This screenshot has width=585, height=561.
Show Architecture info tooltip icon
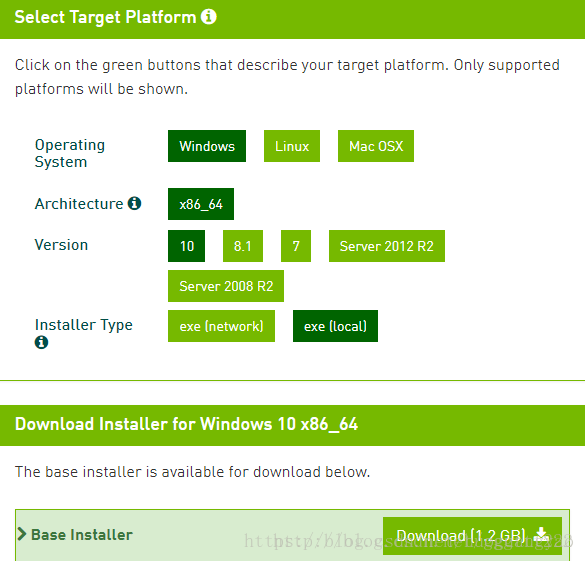tap(134, 203)
